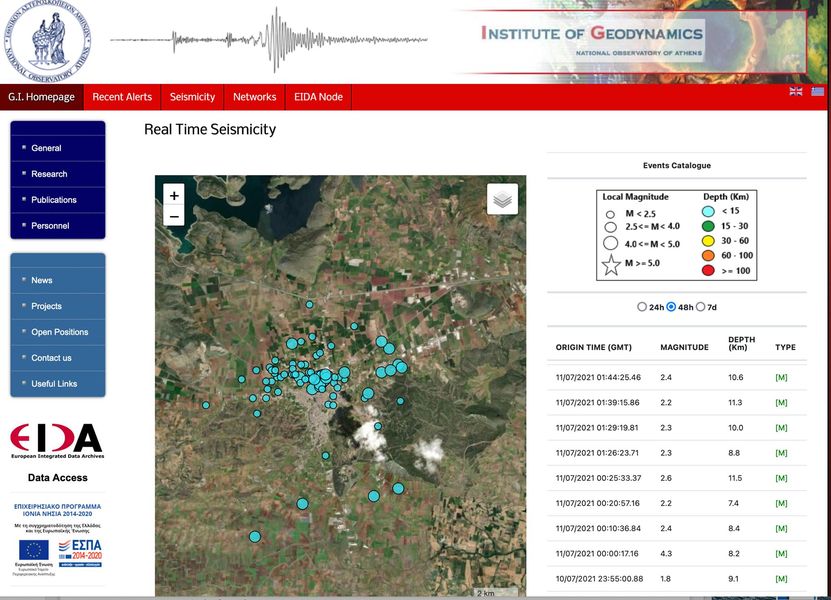Go to the Recent Alerts tab
831x600 pixels.
(122, 97)
